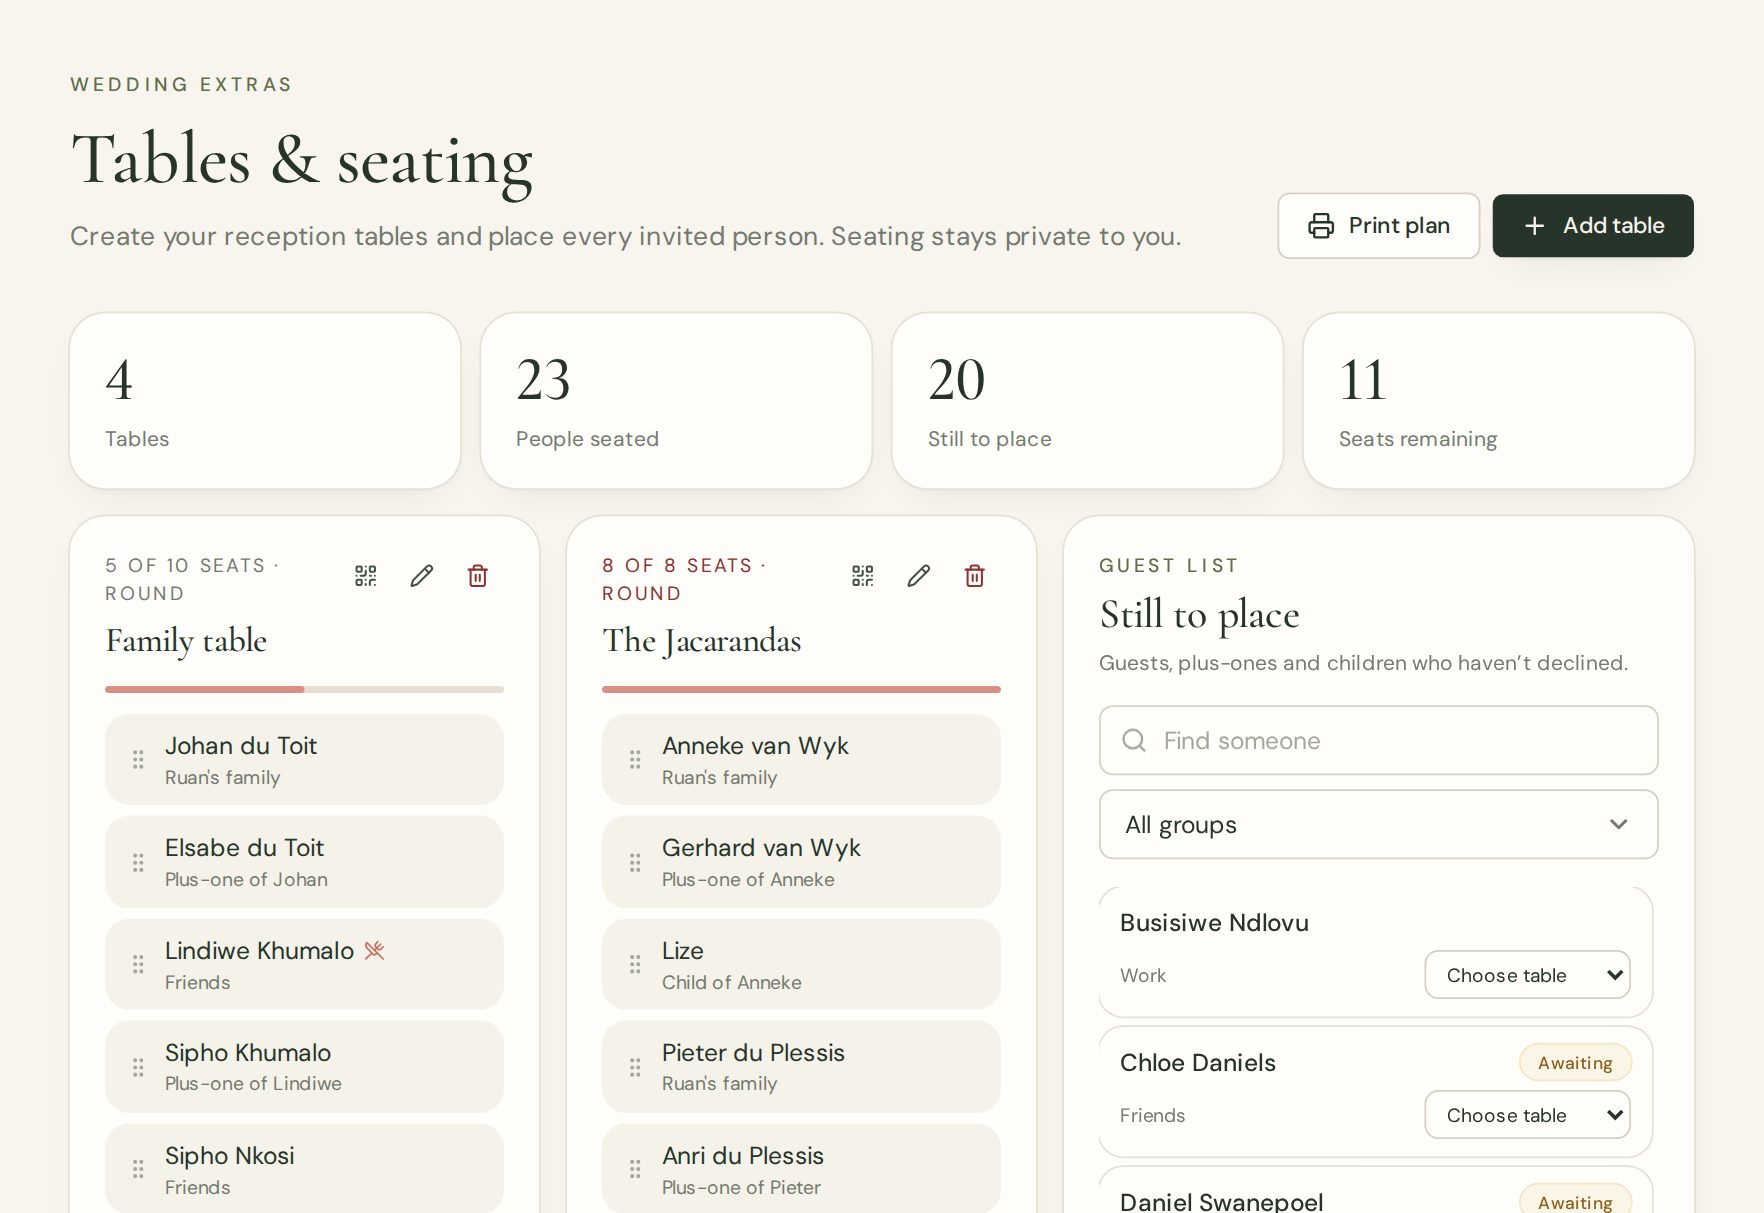Click the Child of Anneke label
This screenshot has height=1213, width=1764.
(732, 982)
